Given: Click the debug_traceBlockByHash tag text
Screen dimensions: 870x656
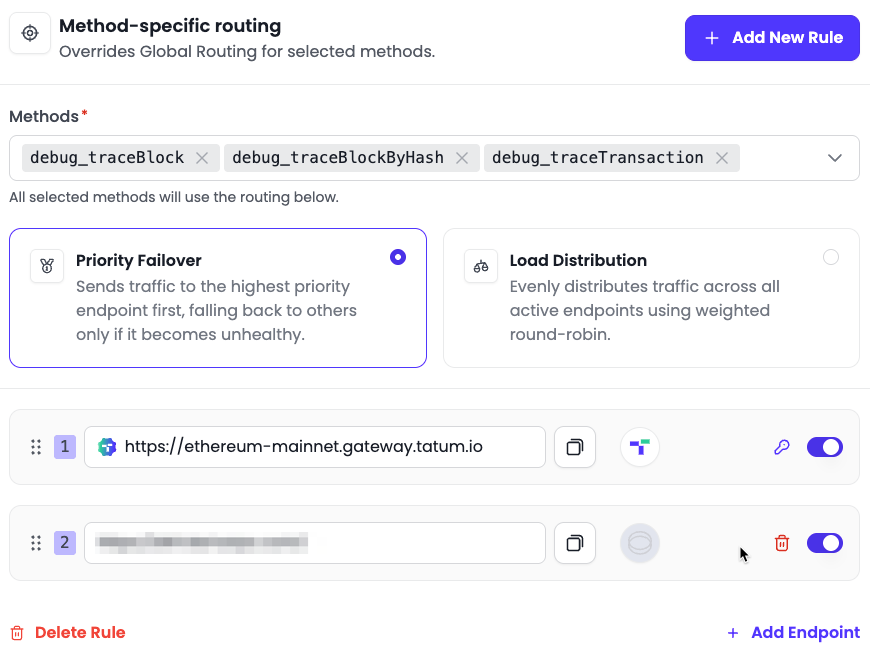Looking at the screenshot, I should coord(338,158).
